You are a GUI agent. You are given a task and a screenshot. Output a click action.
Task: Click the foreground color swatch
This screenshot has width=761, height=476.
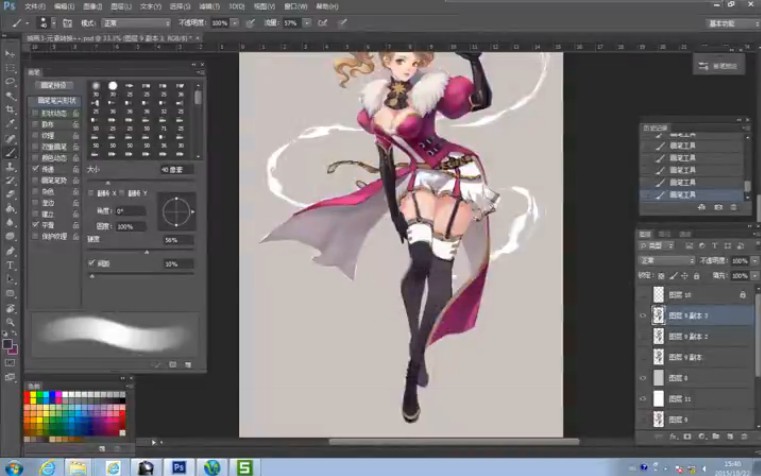(x=7, y=344)
